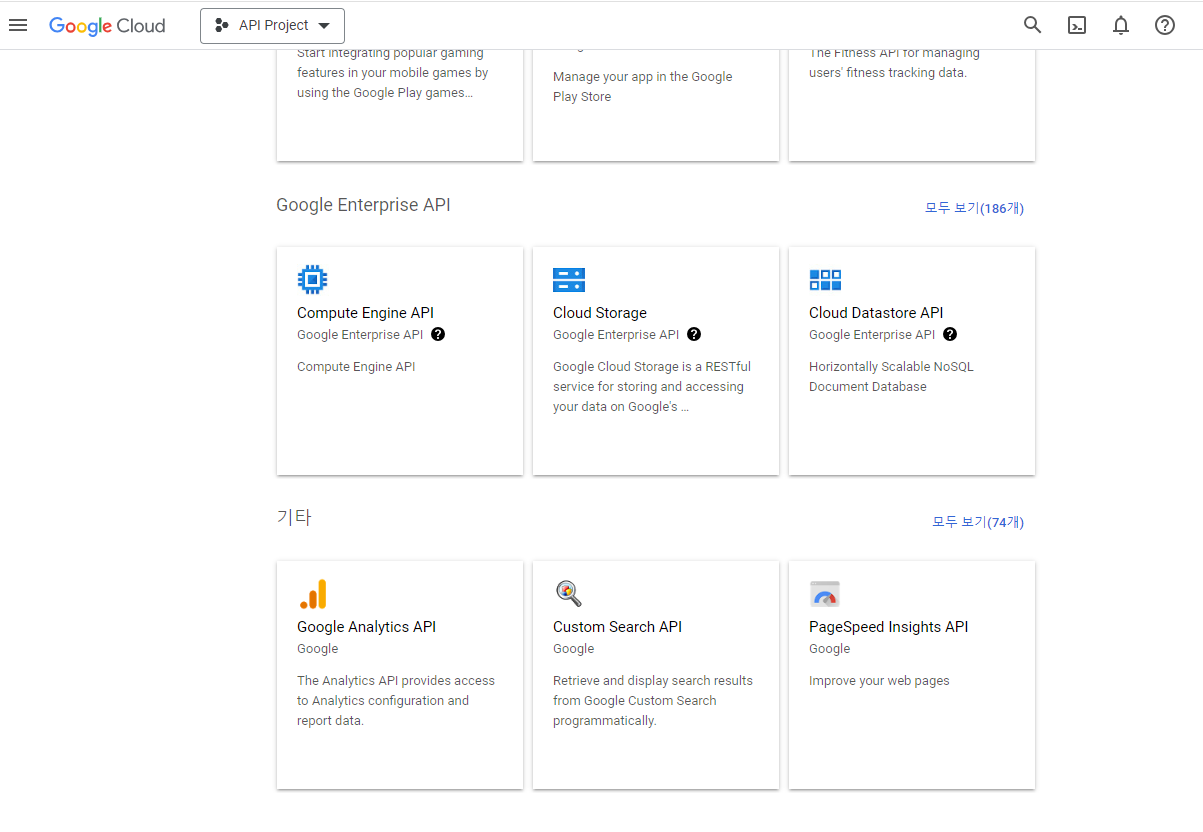Click Cloud Storage RESTful service description
The width and height of the screenshot is (1203, 832).
pos(652,387)
